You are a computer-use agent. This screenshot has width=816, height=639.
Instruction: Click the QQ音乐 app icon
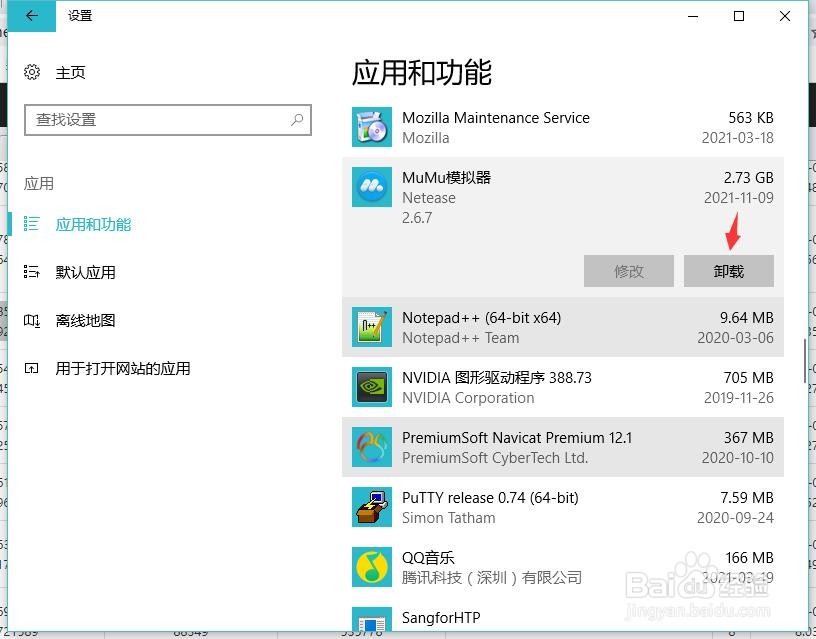(x=371, y=567)
